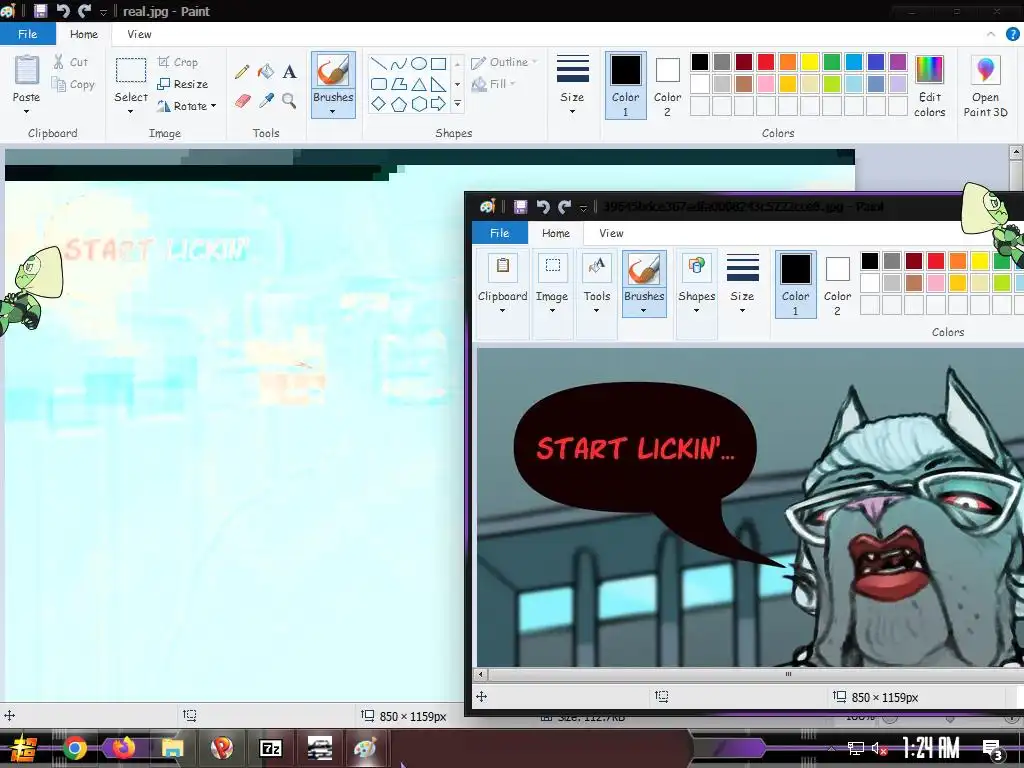The width and height of the screenshot is (1024, 768).
Task: Click Redo in front Paint window
Action: point(564,207)
